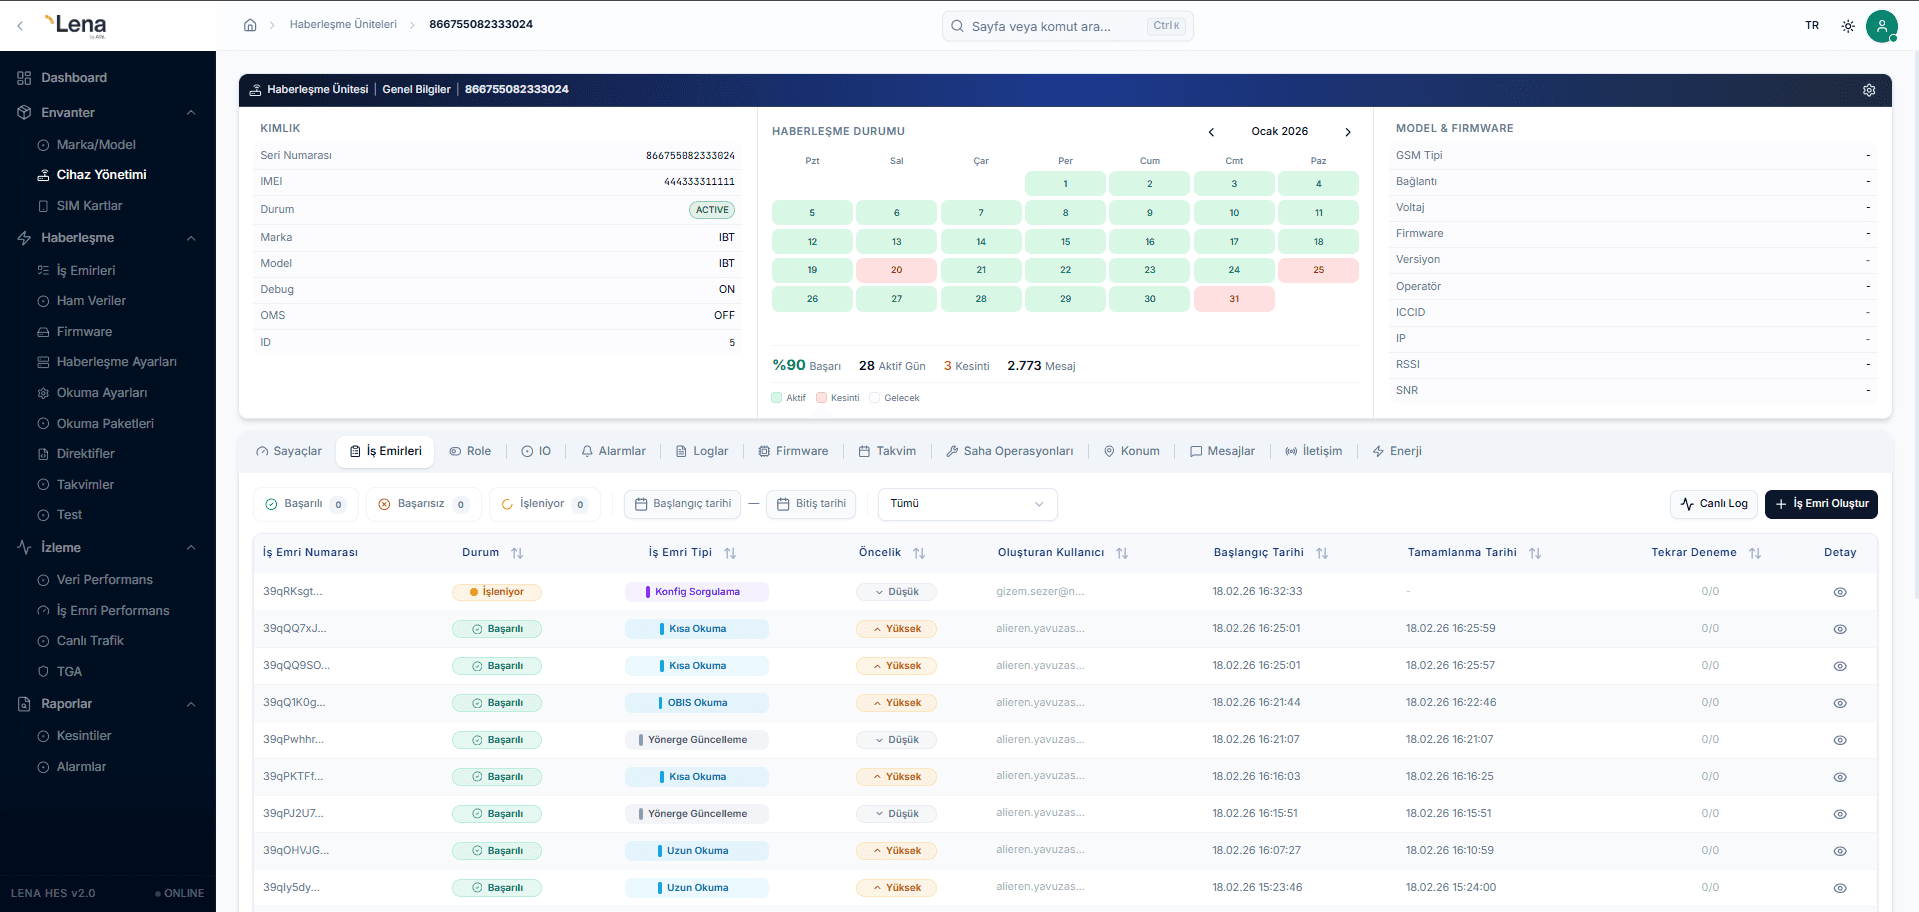Toggle the Başarısız status filter

point(422,504)
